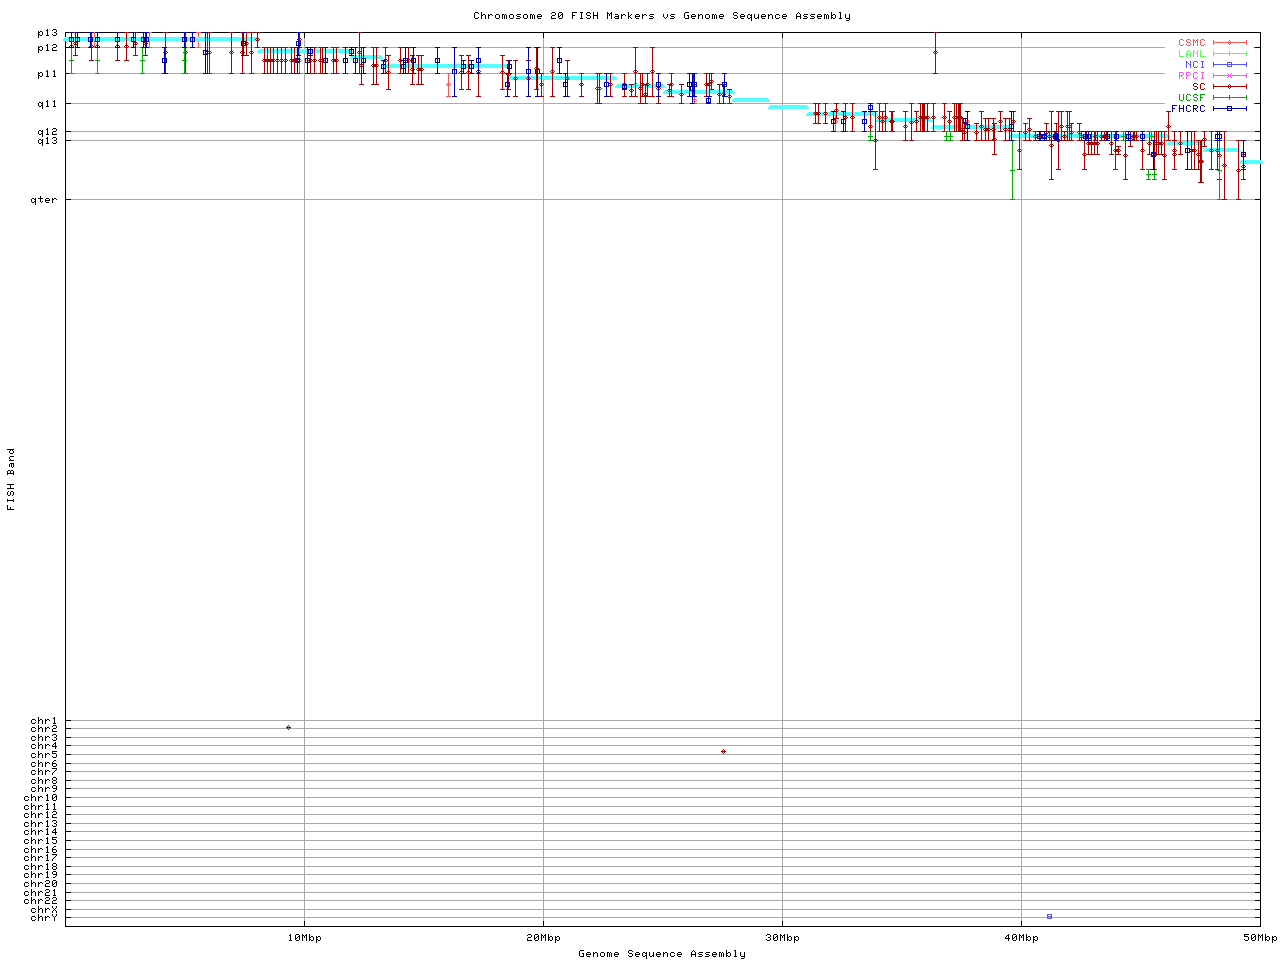Select the black data point on chr1 row
This screenshot has height=960, width=1280.
288,727
